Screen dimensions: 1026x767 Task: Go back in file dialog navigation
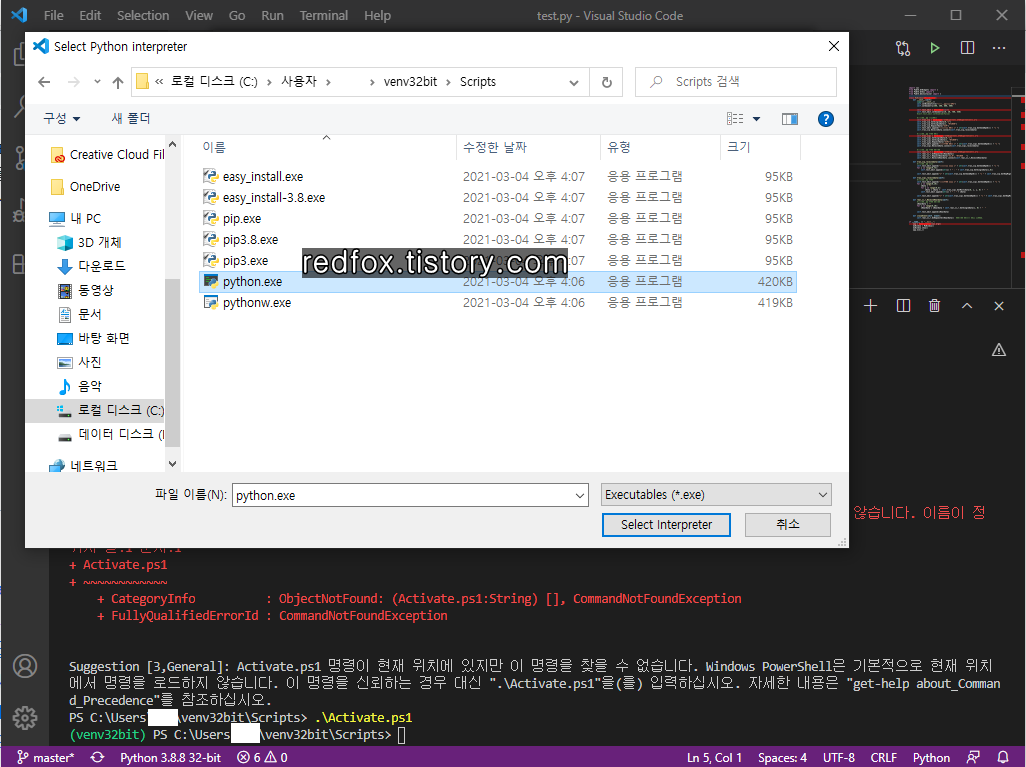pos(44,82)
